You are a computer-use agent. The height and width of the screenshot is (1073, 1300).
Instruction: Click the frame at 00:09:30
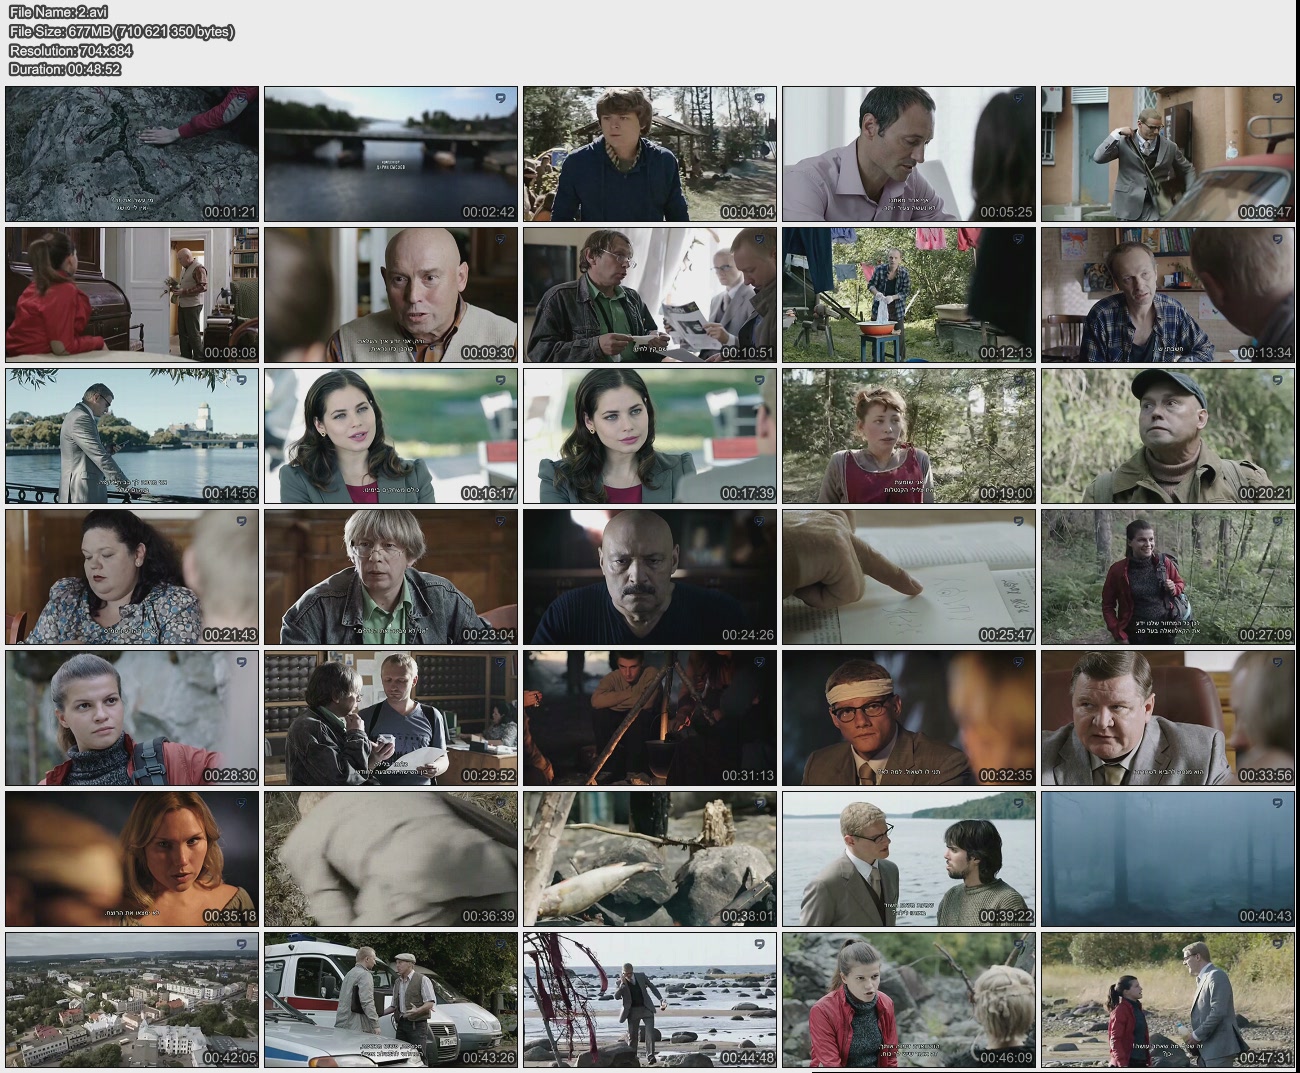391,295
